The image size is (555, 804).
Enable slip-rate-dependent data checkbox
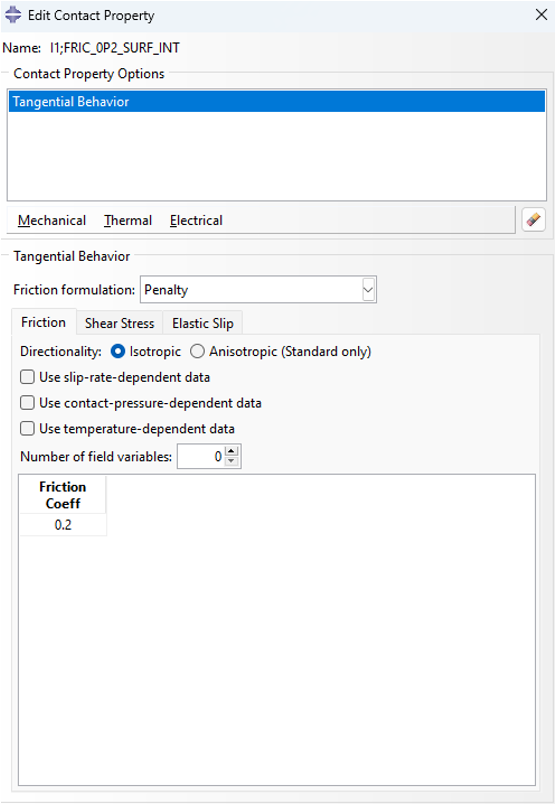coord(27,377)
